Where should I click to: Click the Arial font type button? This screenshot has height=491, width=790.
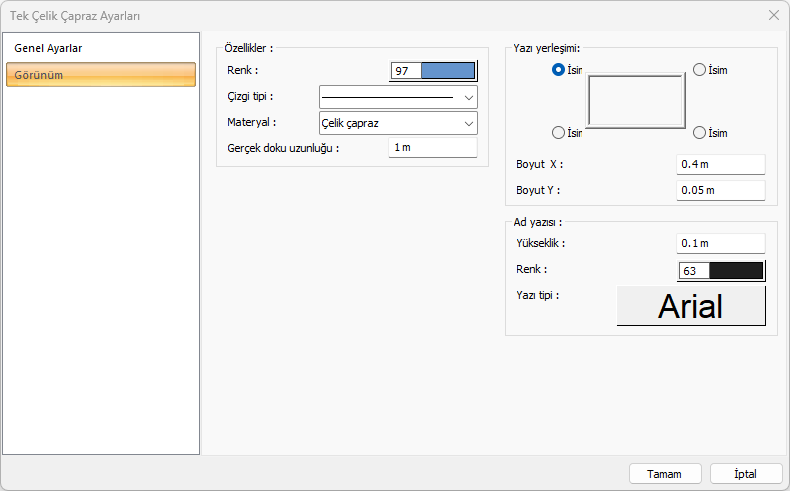691,306
